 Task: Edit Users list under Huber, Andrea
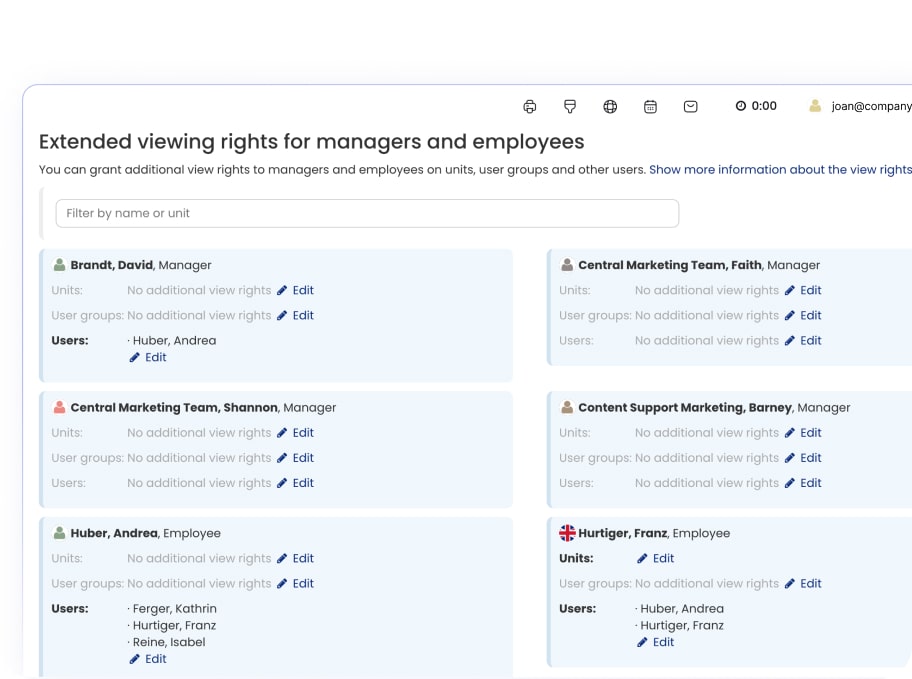click(x=148, y=659)
